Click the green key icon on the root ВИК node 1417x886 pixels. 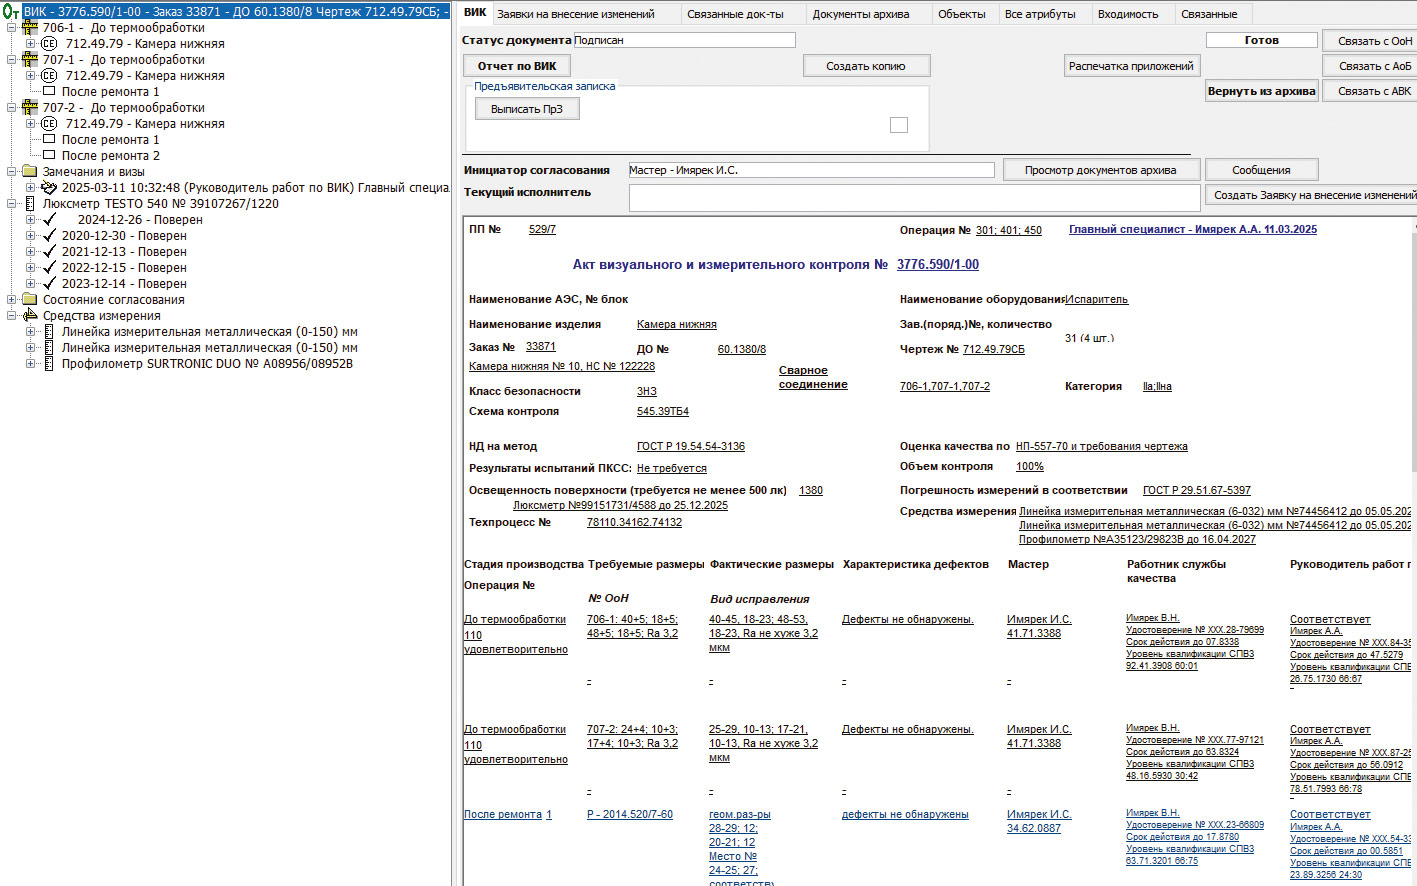click(x=10, y=12)
